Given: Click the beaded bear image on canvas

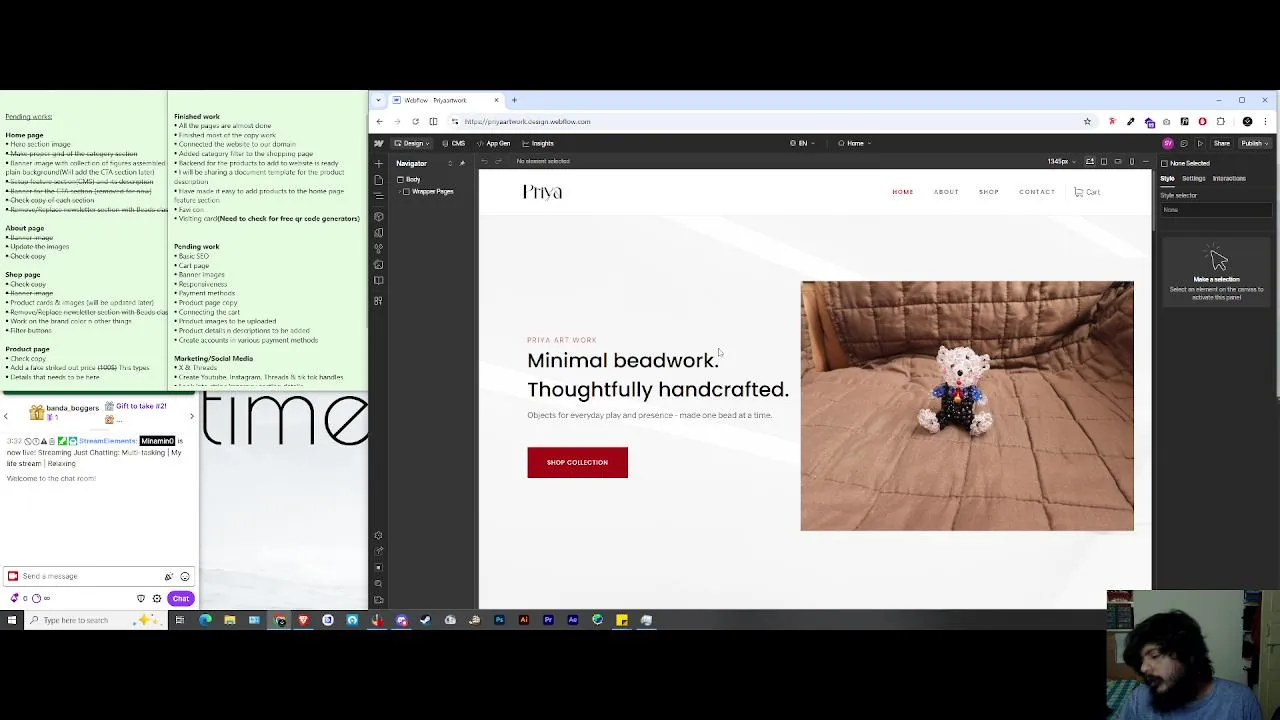Looking at the screenshot, I should point(967,405).
